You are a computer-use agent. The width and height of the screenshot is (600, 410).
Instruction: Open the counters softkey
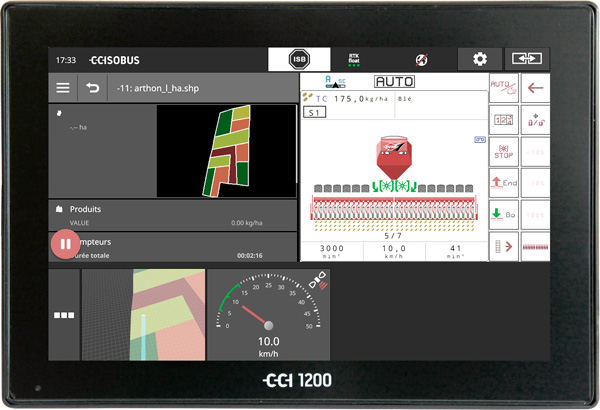[505, 120]
